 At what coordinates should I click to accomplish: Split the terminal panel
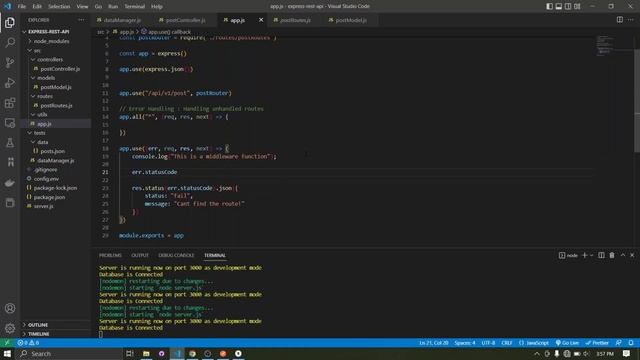click(x=601, y=255)
